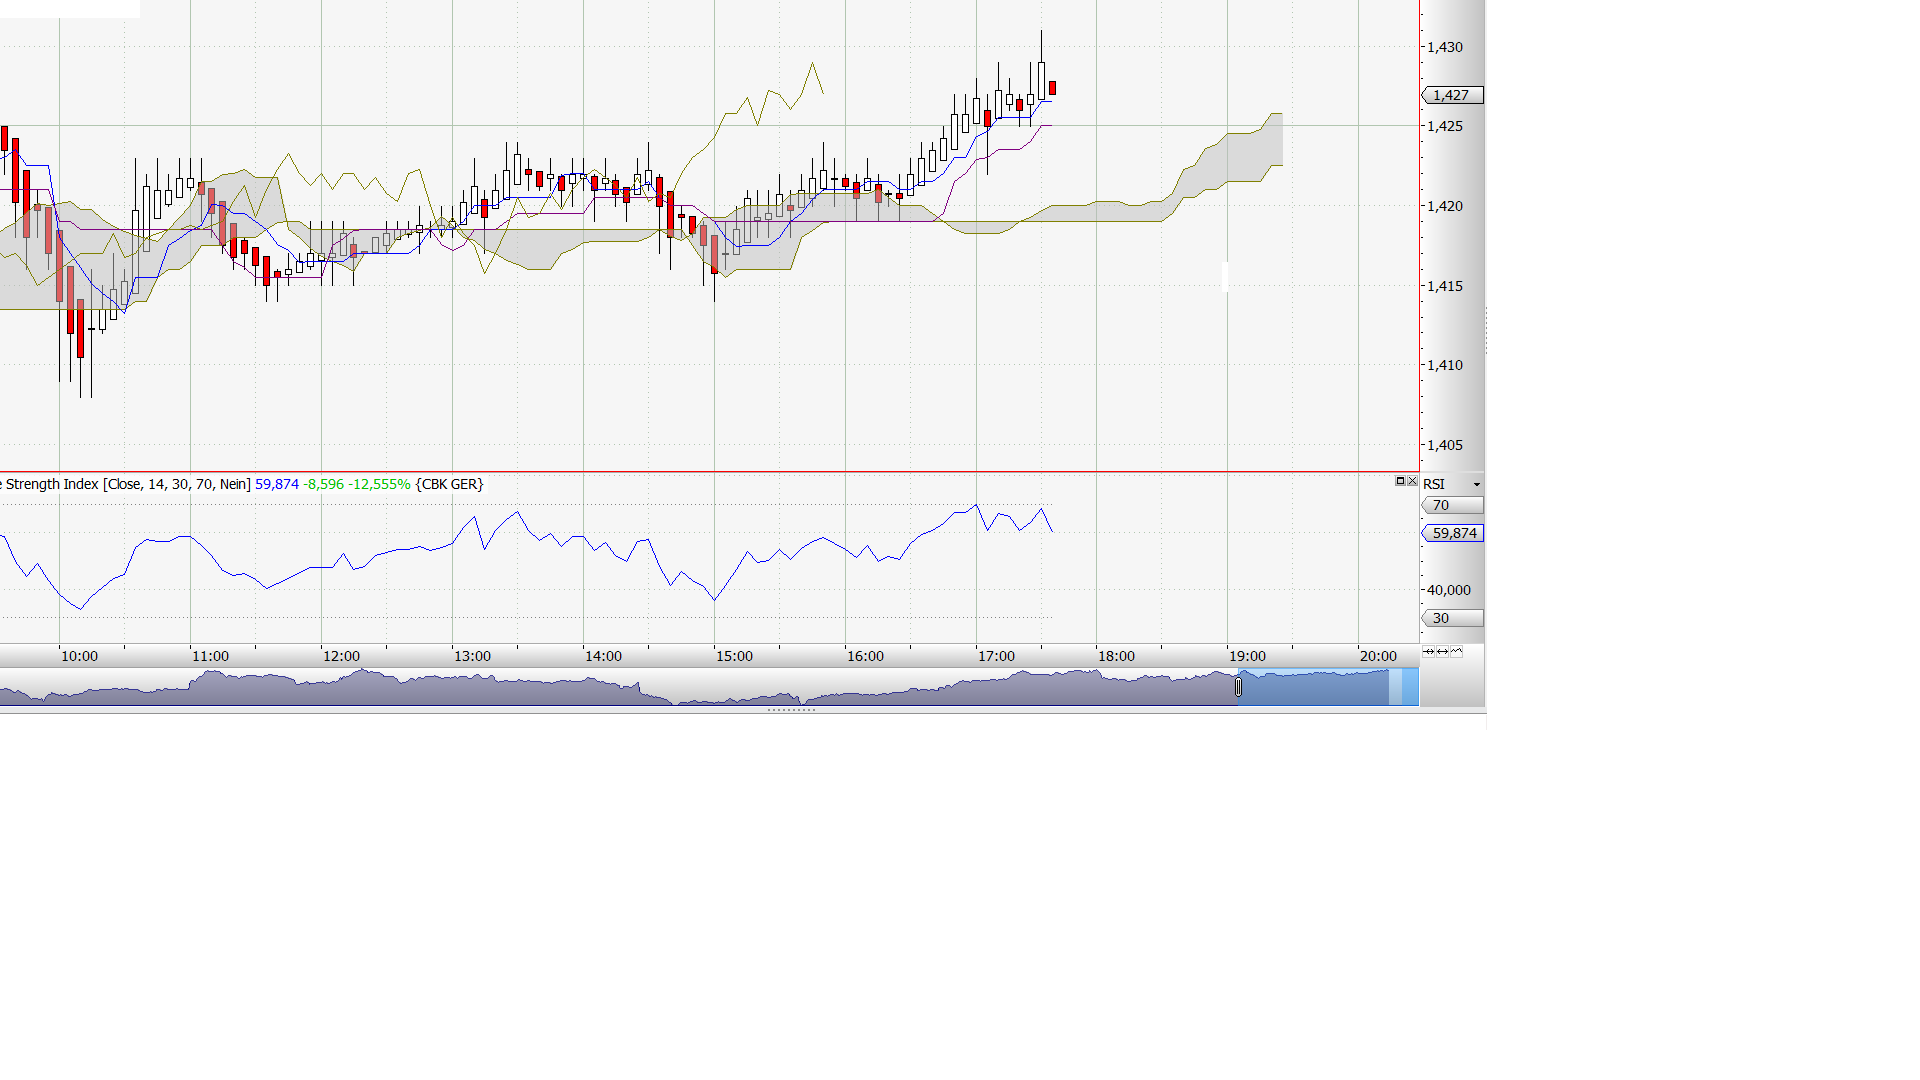1920x1080 pixels.
Task: Click the green {CBK GER} symbol label
Action: [x=450, y=484]
